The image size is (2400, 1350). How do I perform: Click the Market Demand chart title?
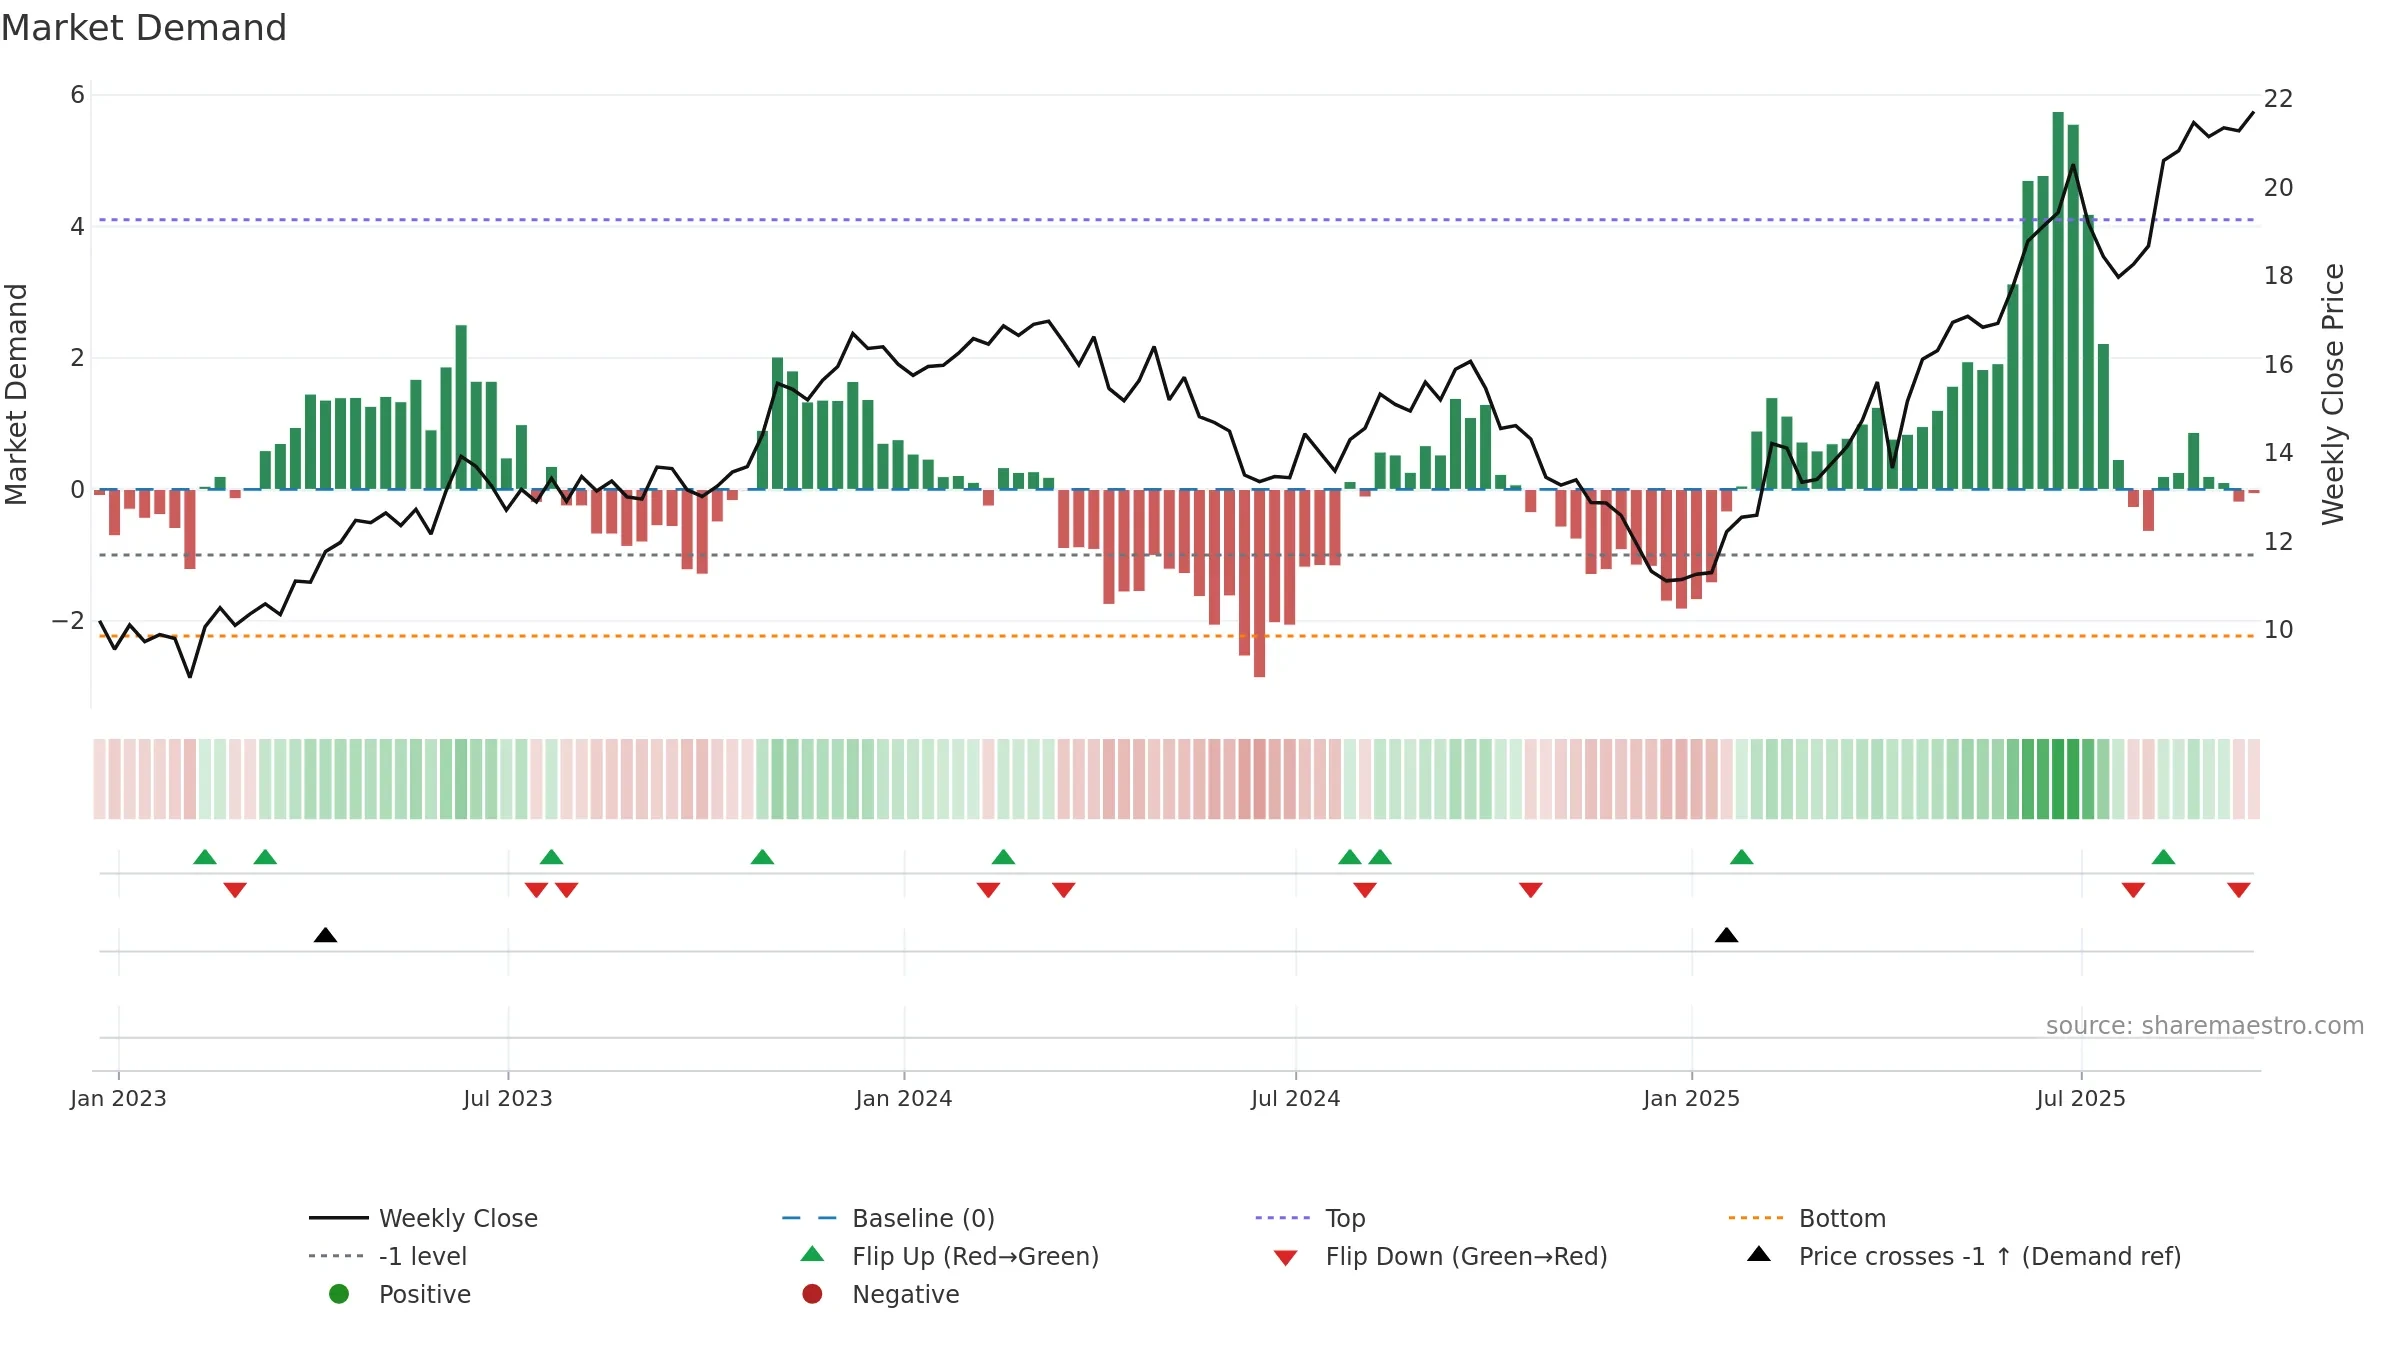[x=144, y=28]
